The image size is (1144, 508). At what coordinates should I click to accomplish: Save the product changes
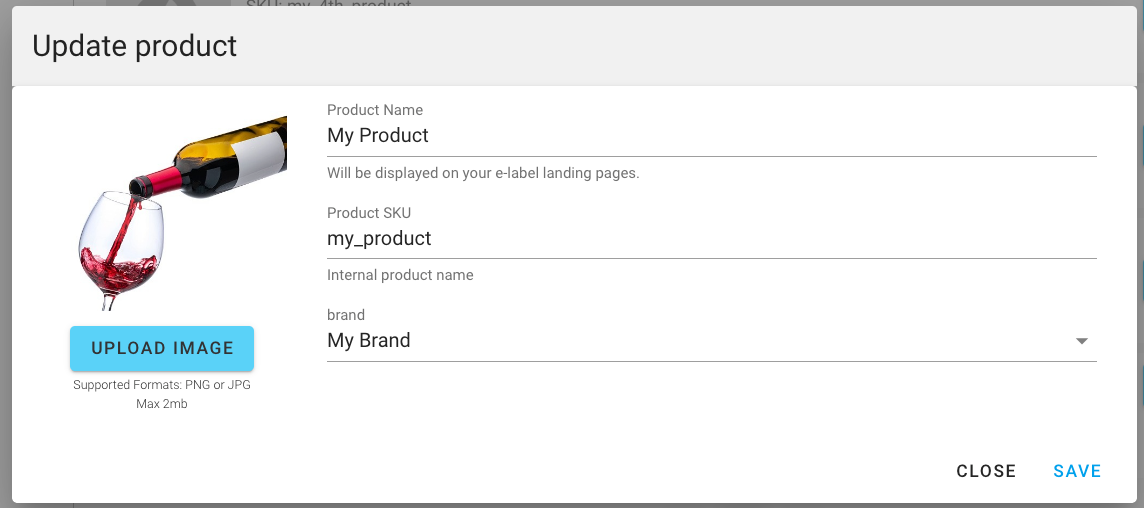coord(1077,471)
